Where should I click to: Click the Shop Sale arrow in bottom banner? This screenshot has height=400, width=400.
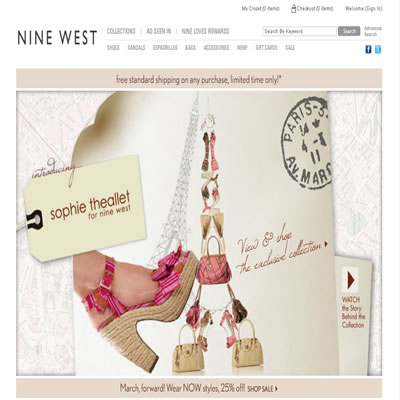click(277, 389)
